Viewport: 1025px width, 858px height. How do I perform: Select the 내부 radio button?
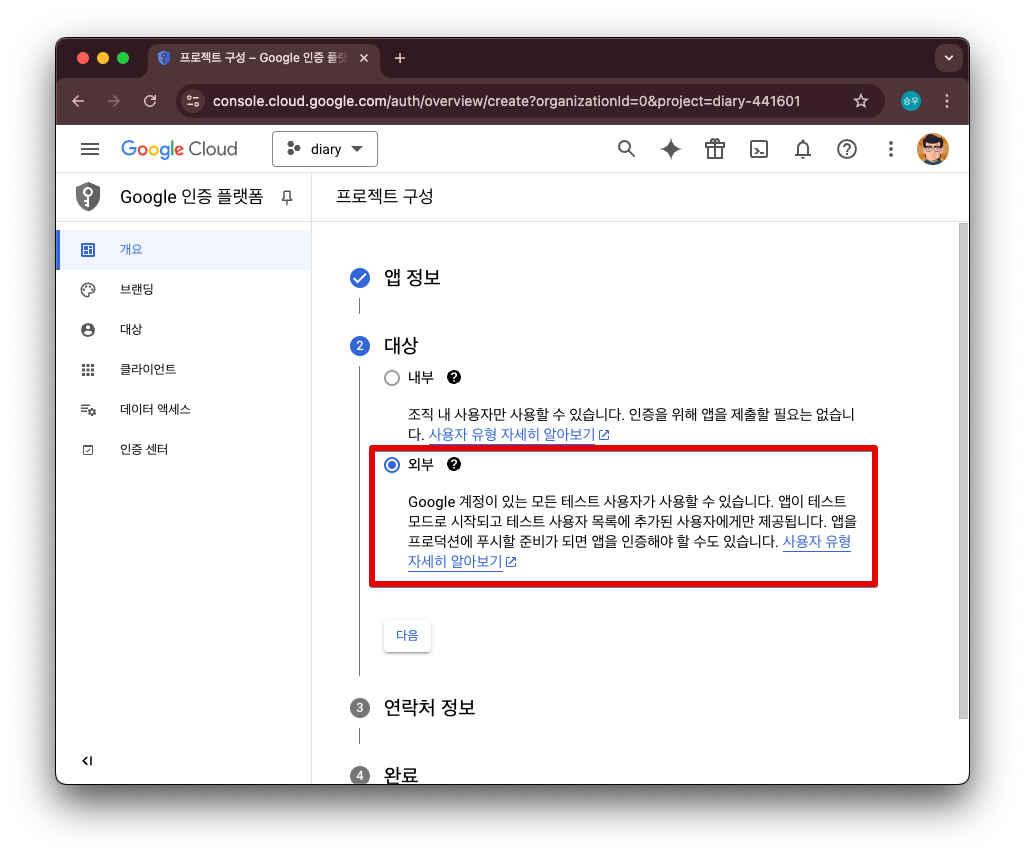[x=392, y=378]
